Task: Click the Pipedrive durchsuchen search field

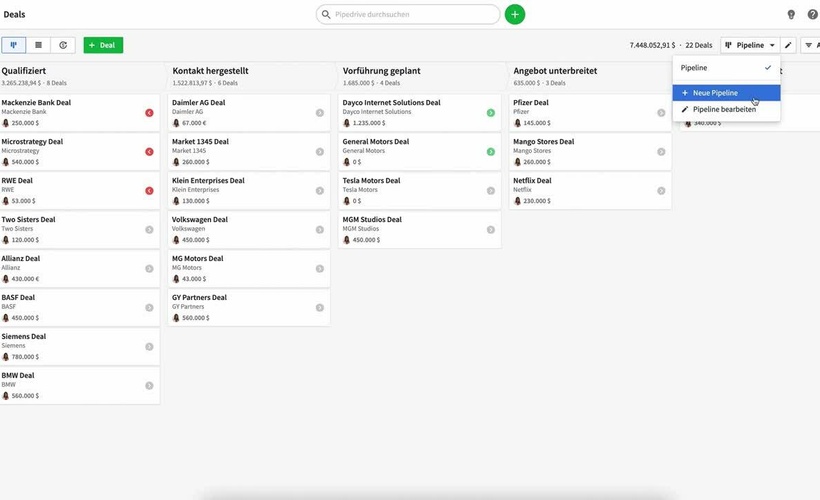Action: pos(408,15)
